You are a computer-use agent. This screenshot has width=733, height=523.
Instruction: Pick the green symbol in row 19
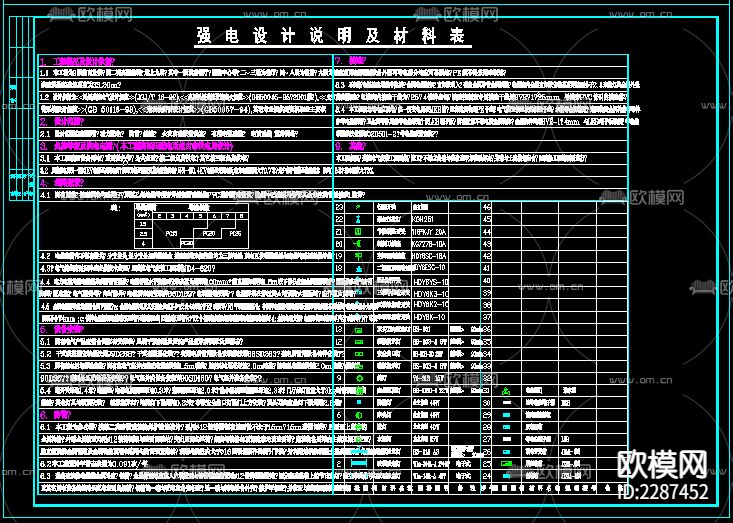point(359,256)
